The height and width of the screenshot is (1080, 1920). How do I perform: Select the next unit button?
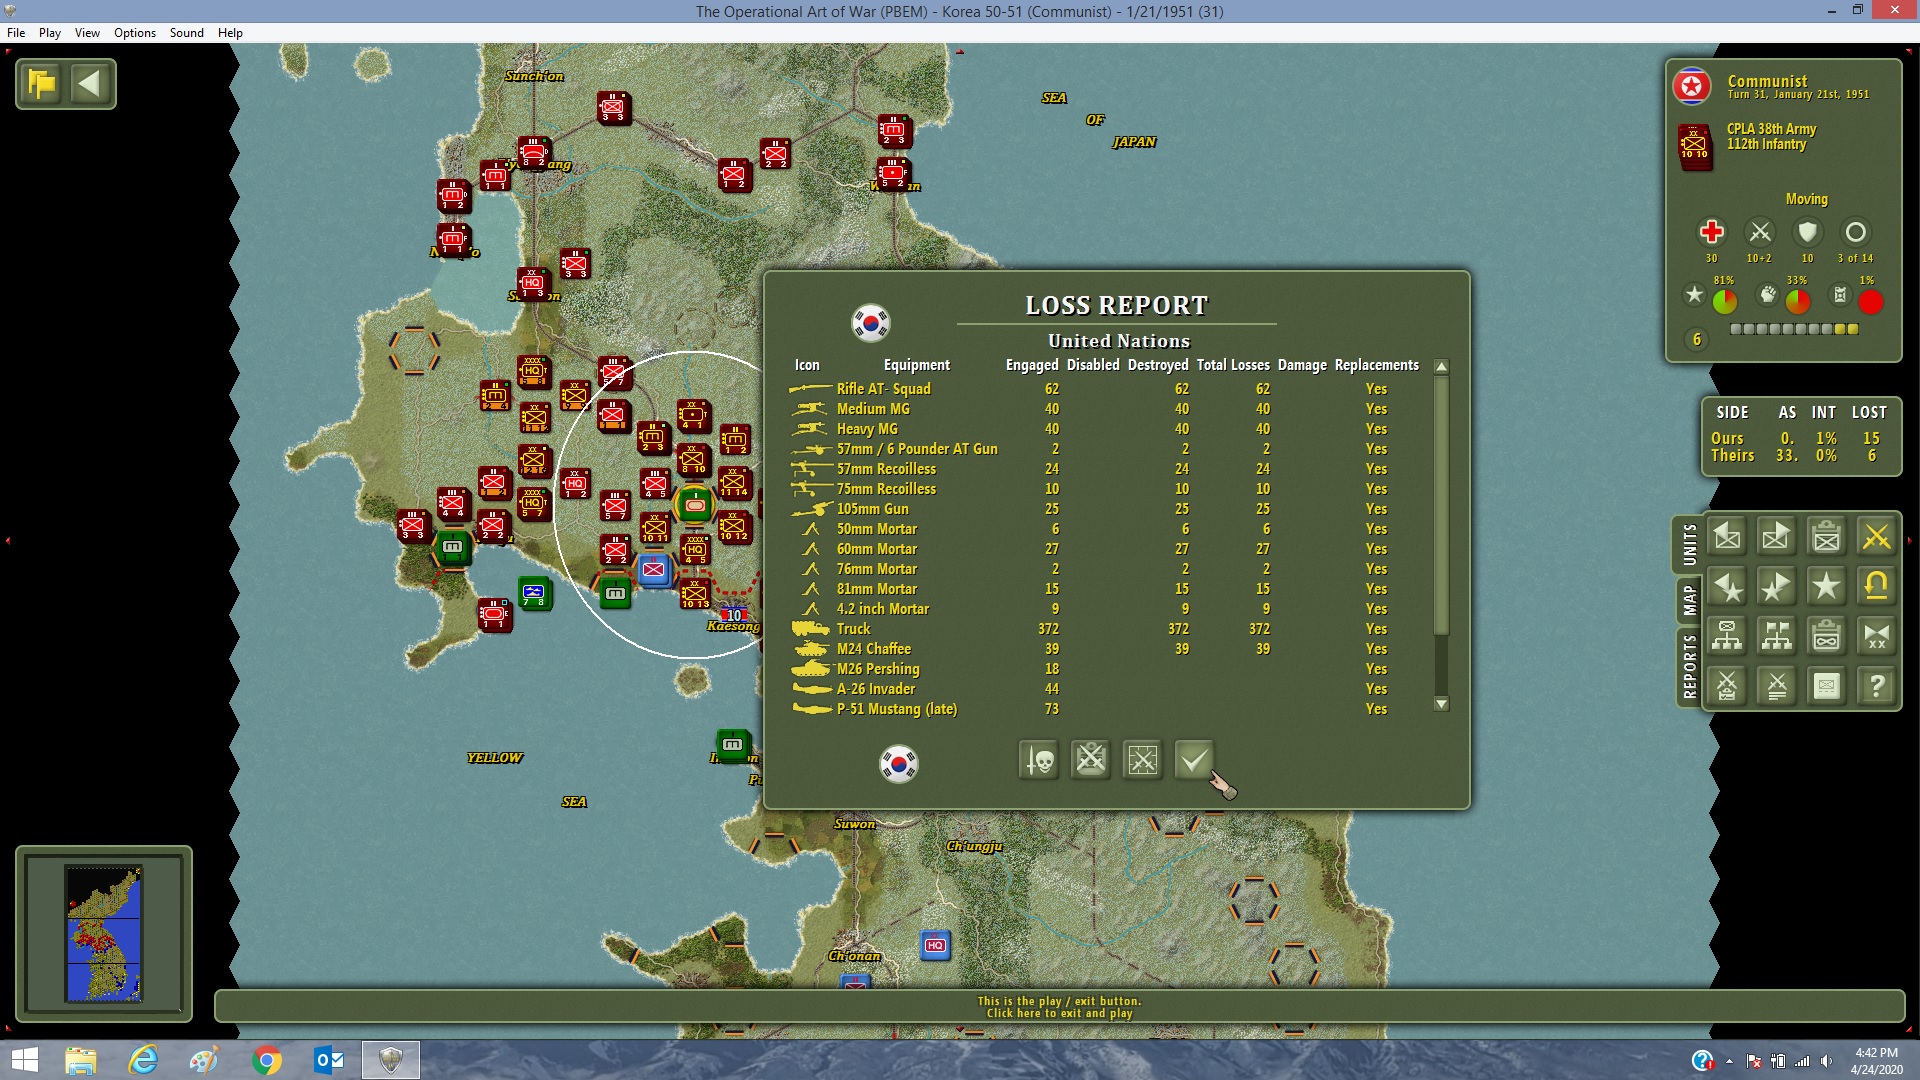(1777, 537)
